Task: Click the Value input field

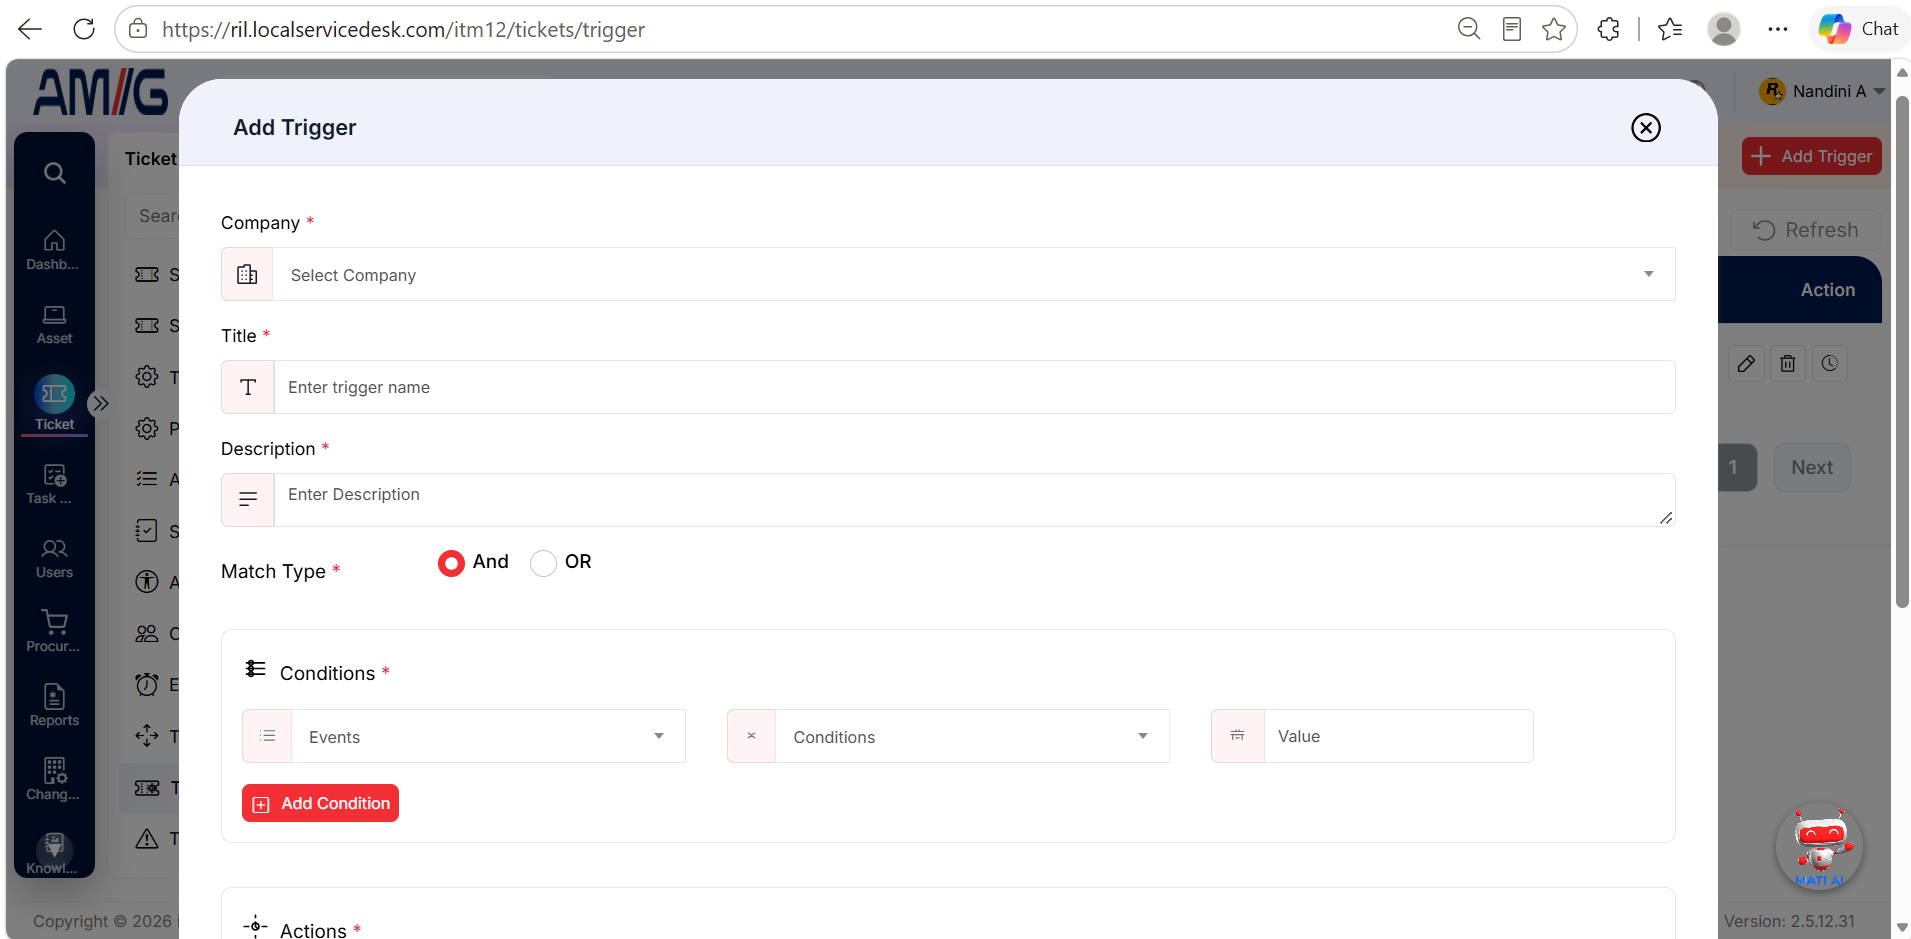Action: [1398, 736]
